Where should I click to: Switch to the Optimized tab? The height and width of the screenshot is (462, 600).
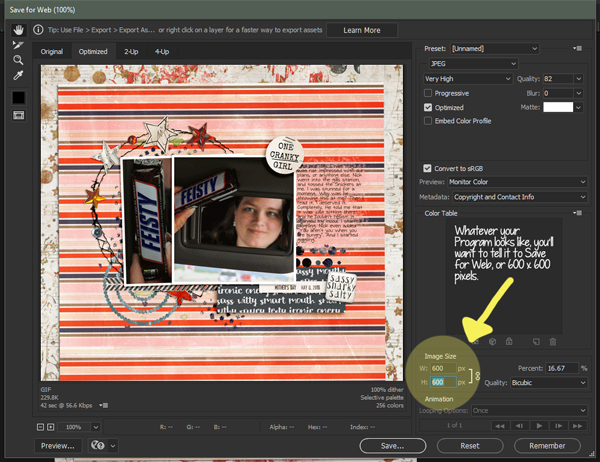pos(93,52)
